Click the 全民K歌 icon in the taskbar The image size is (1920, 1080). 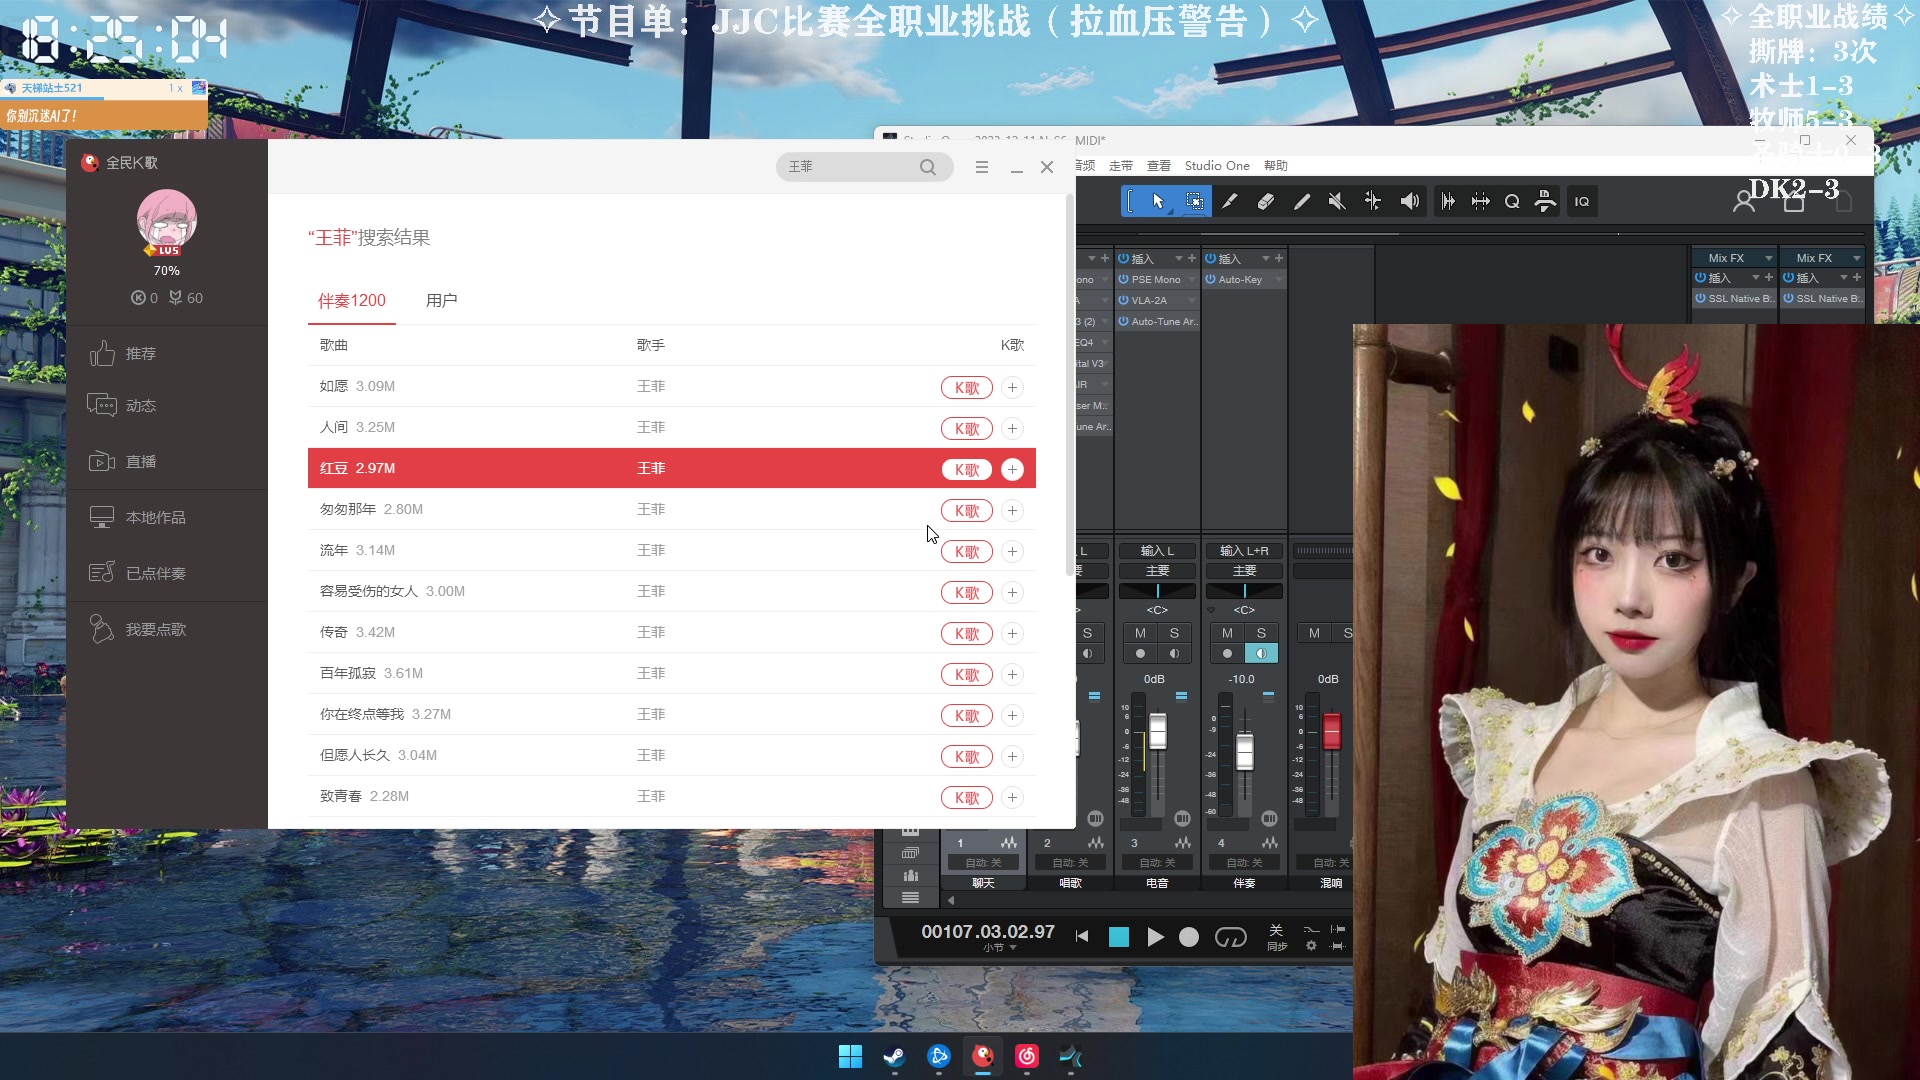coord(983,1056)
